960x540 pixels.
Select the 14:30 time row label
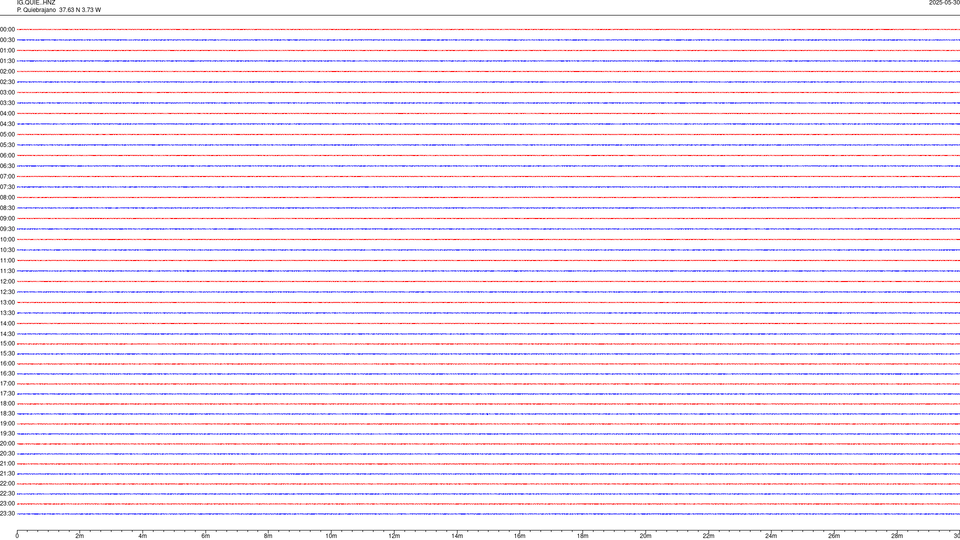click(7, 334)
